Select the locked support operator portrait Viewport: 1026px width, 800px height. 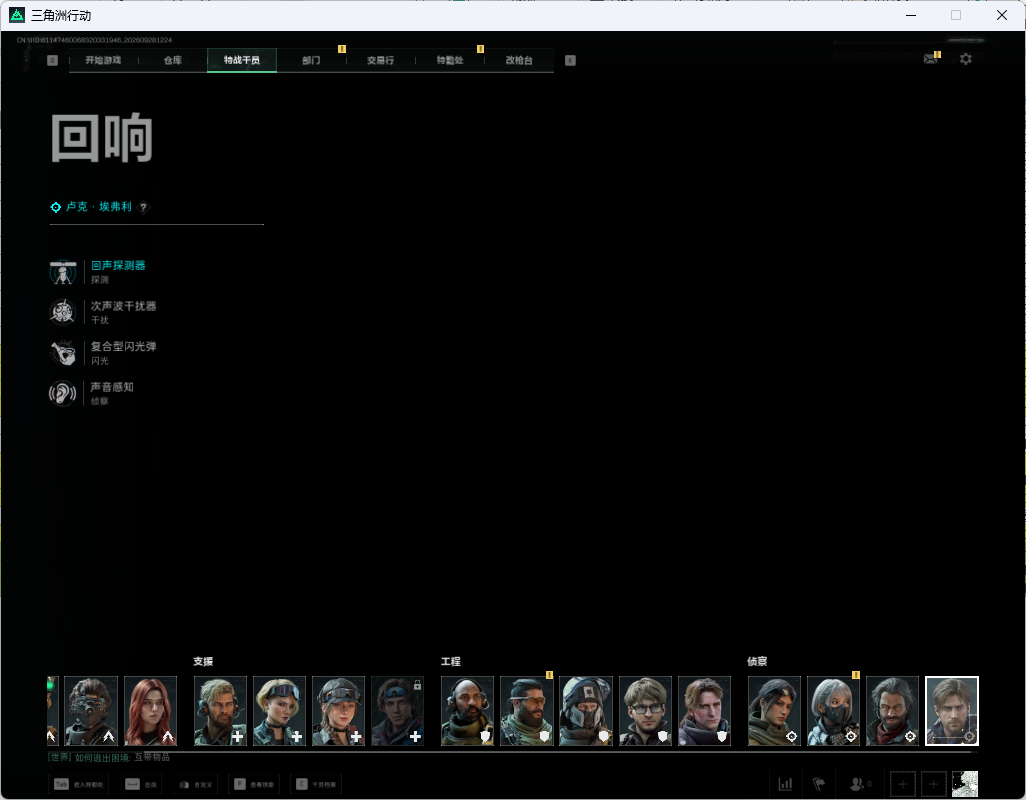[x=398, y=711]
